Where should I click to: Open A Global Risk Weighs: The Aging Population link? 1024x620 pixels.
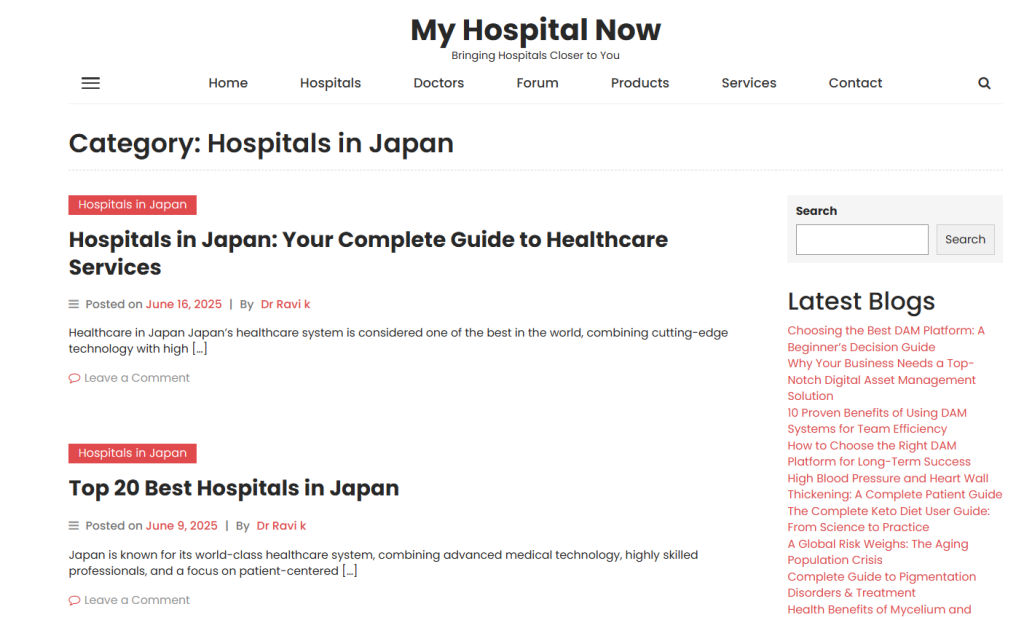pos(878,552)
